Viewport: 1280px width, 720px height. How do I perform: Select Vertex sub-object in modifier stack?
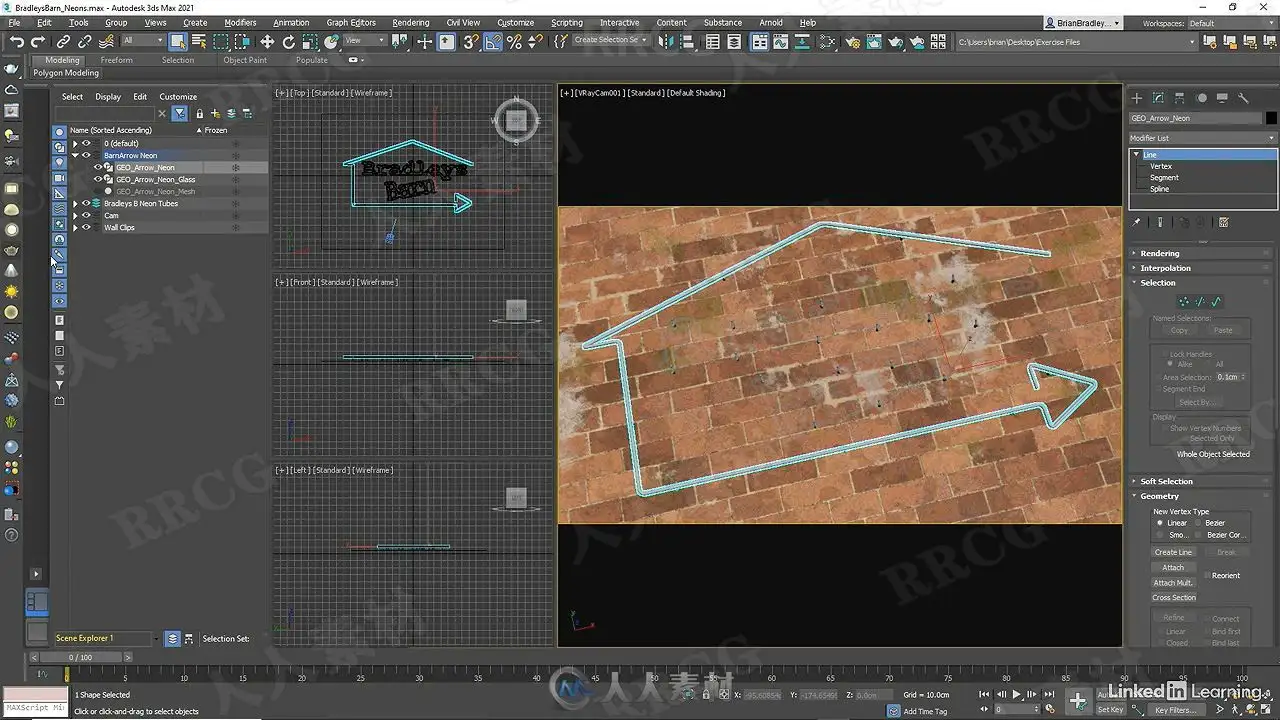pos(1161,166)
